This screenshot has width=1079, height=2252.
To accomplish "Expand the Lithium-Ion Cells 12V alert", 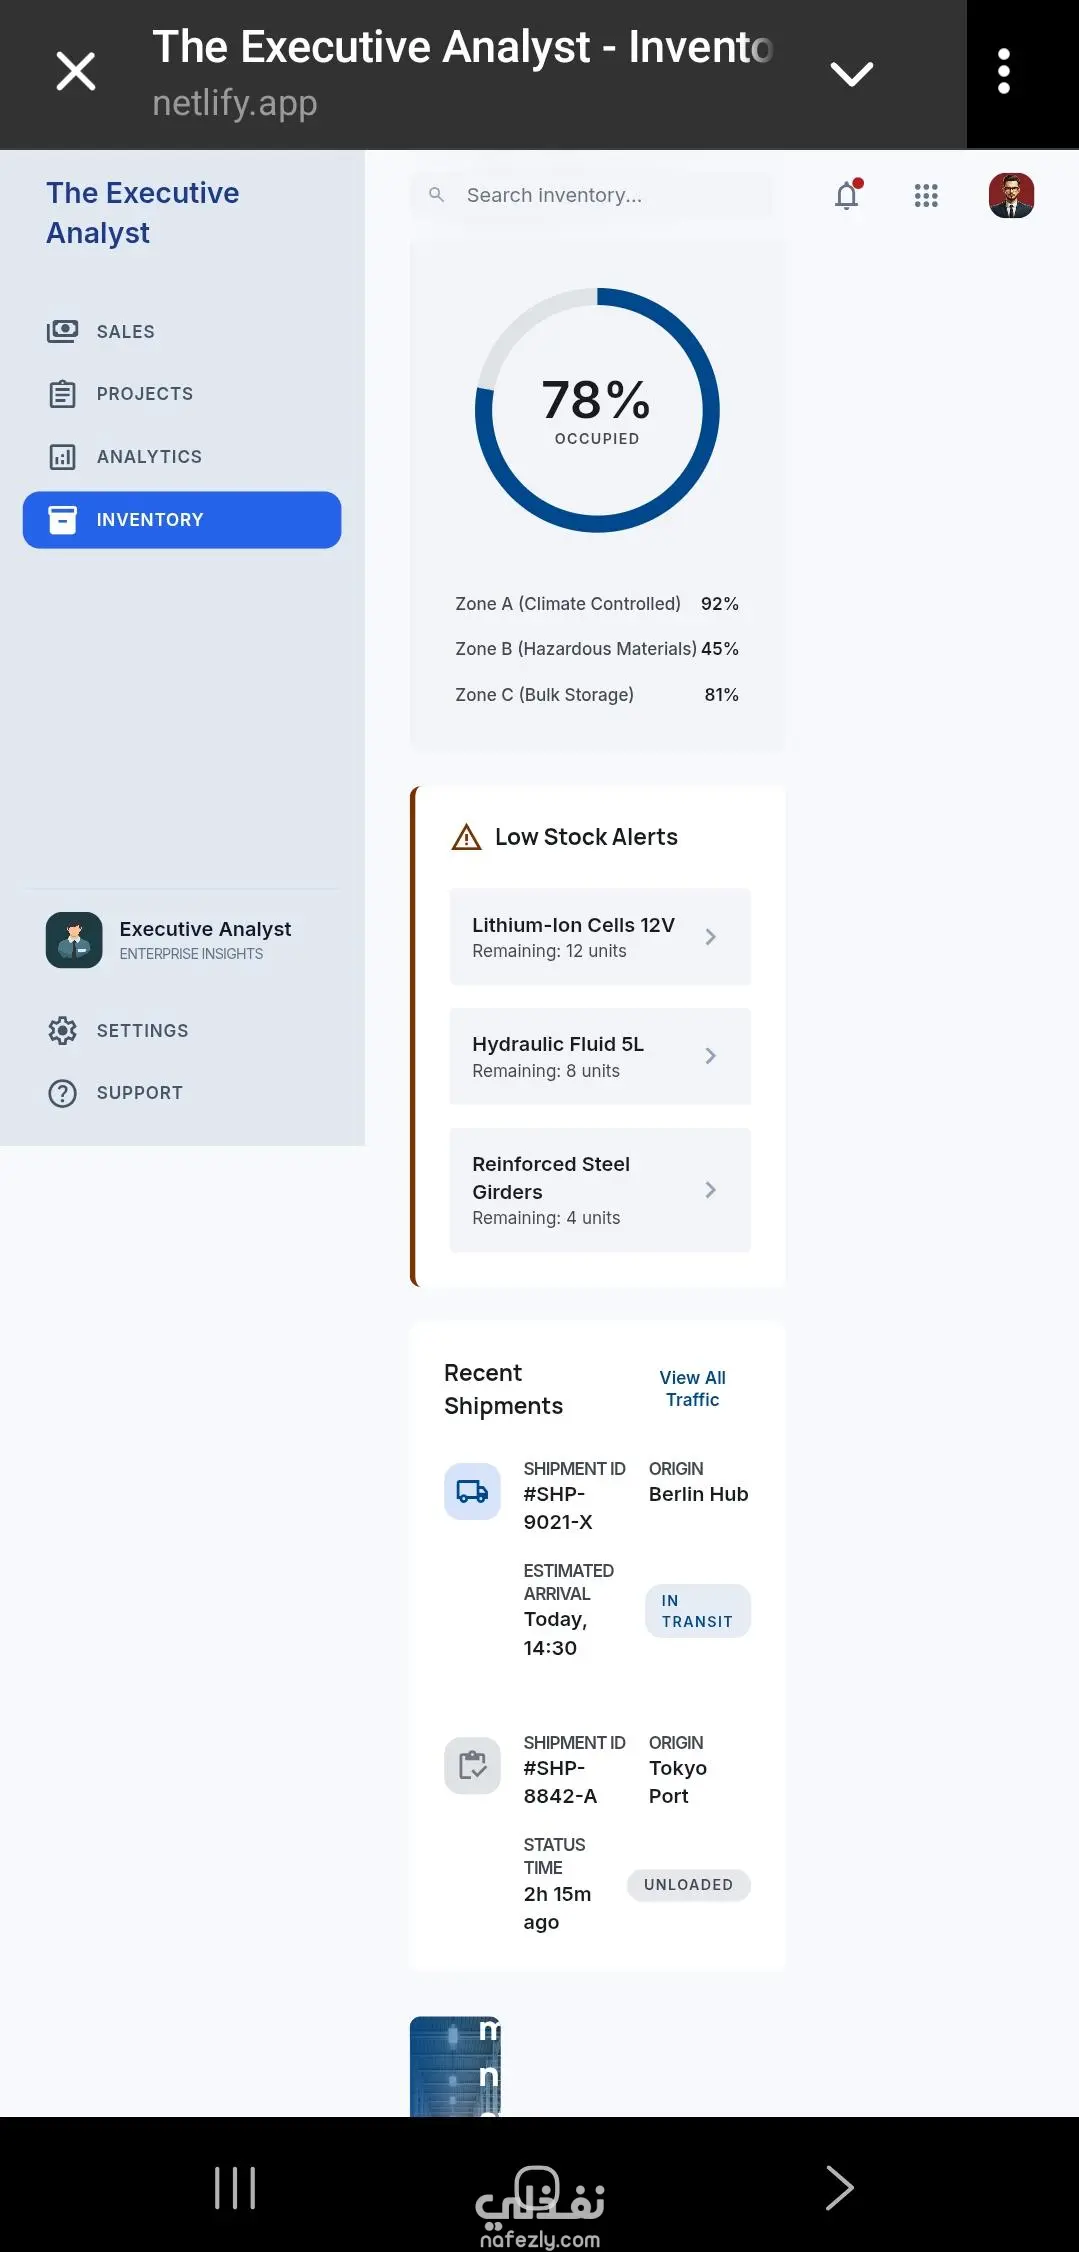I will point(710,937).
